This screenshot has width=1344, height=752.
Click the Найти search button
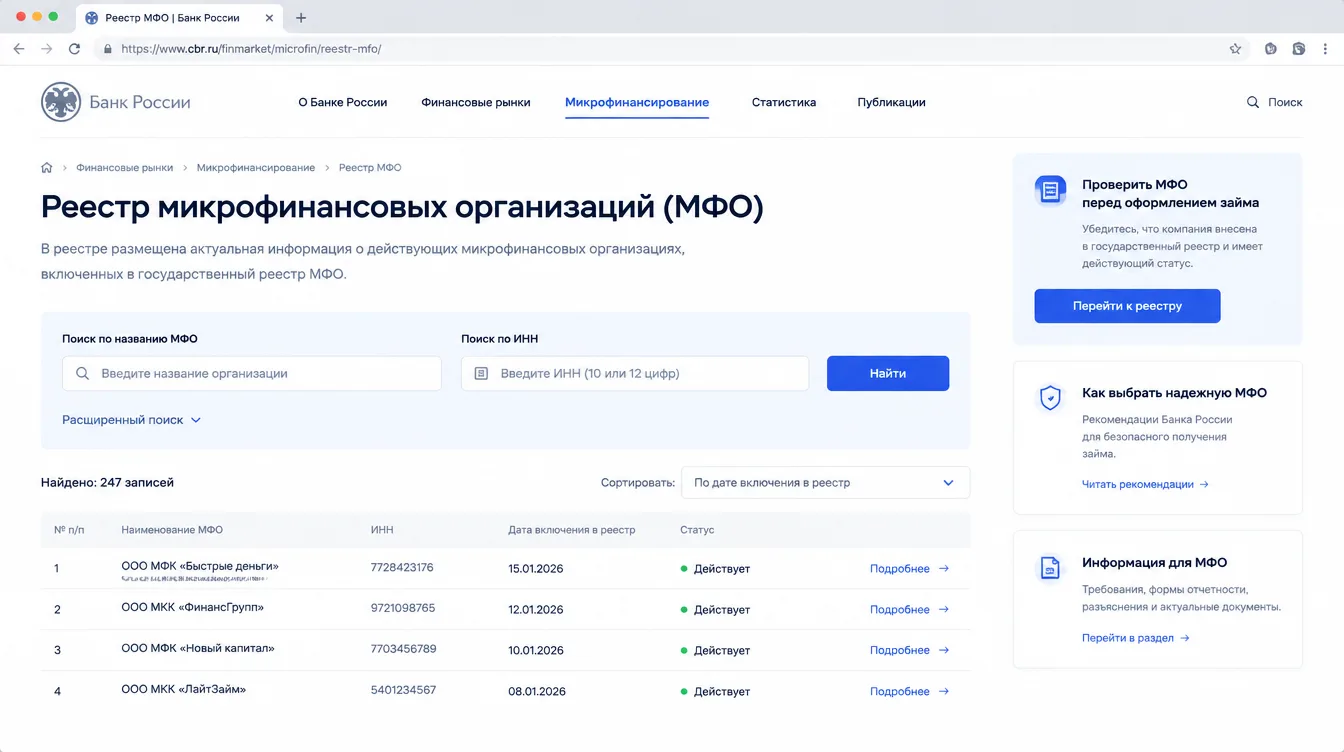pos(888,373)
